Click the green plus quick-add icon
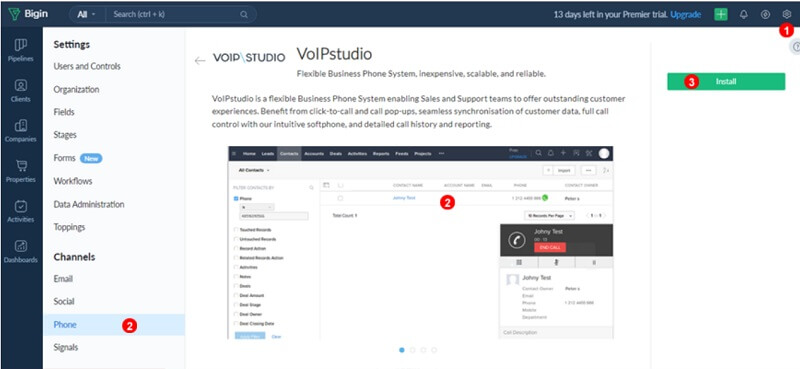This screenshot has height=369, width=800. click(720, 14)
